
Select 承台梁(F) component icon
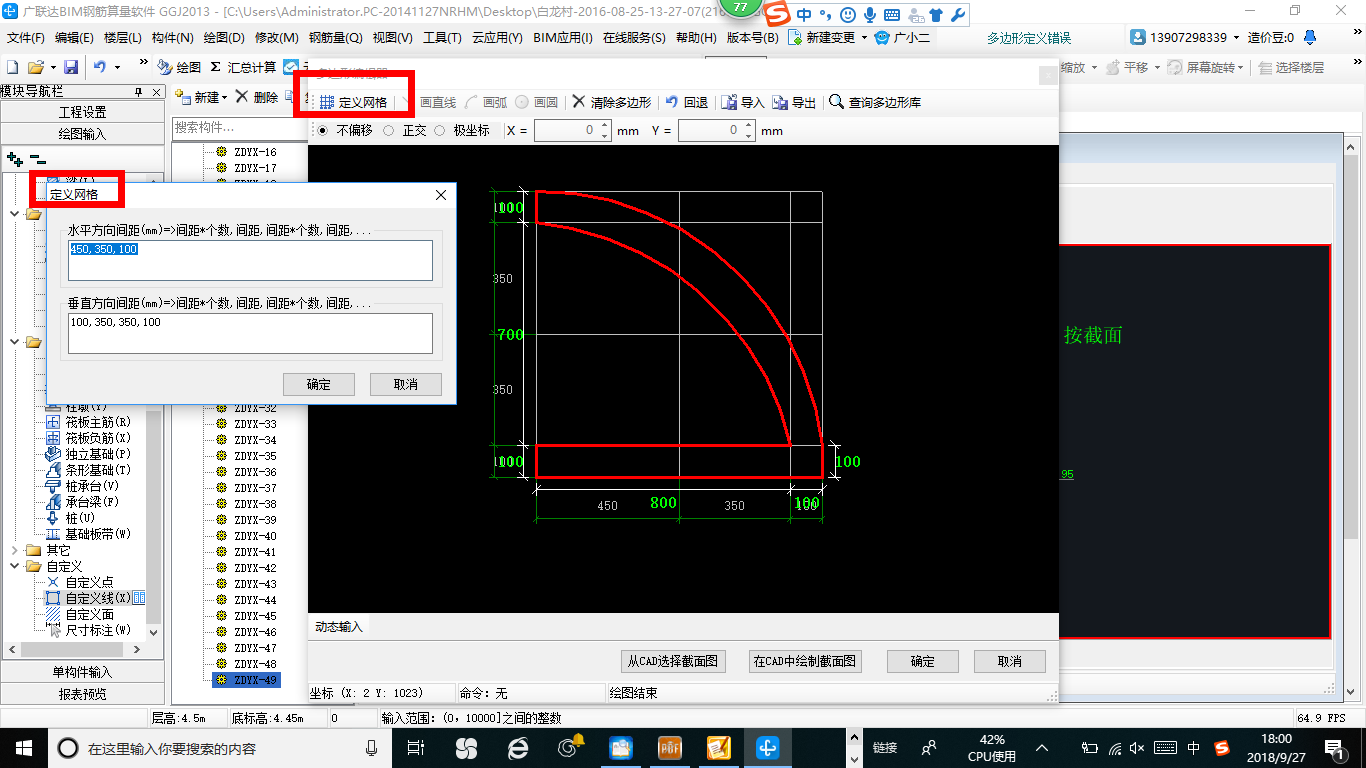(x=55, y=502)
